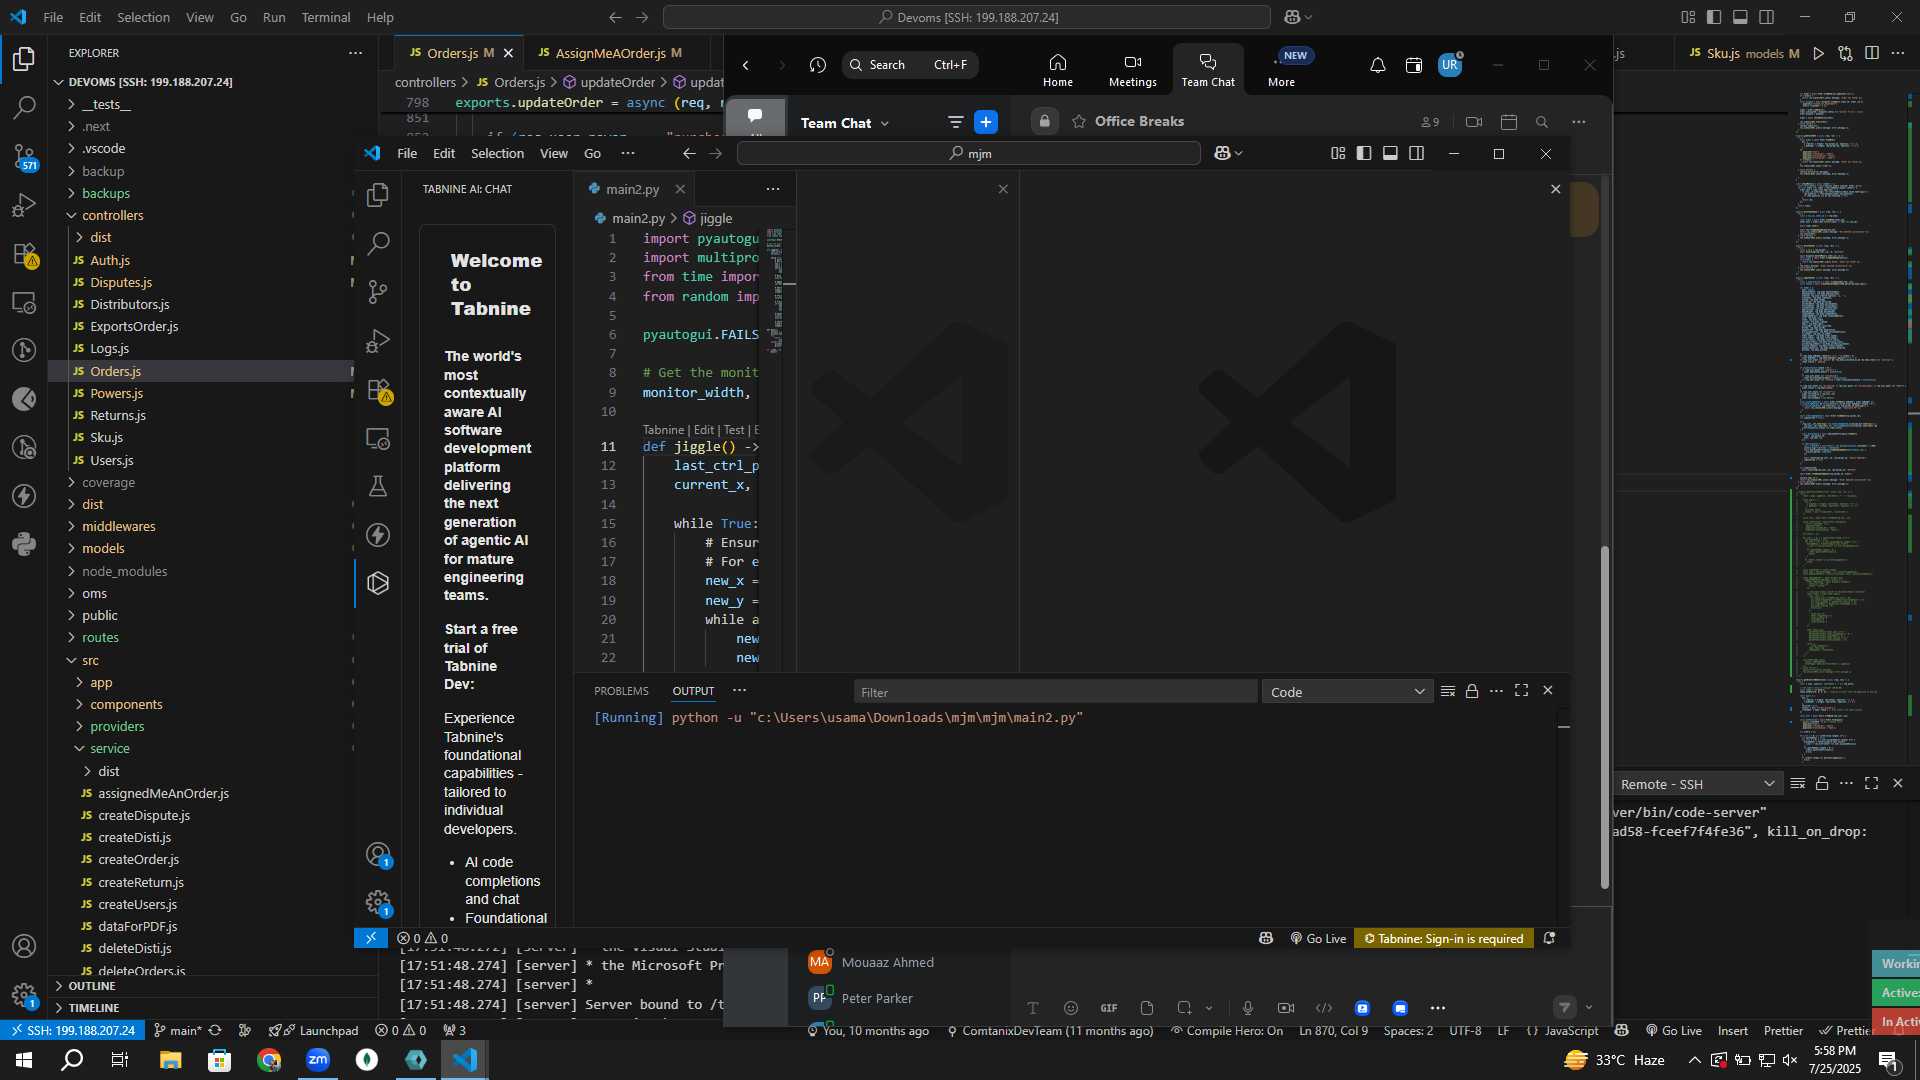Expand models folder in Explorer
The height and width of the screenshot is (1080, 1920).
click(x=103, y=549)
